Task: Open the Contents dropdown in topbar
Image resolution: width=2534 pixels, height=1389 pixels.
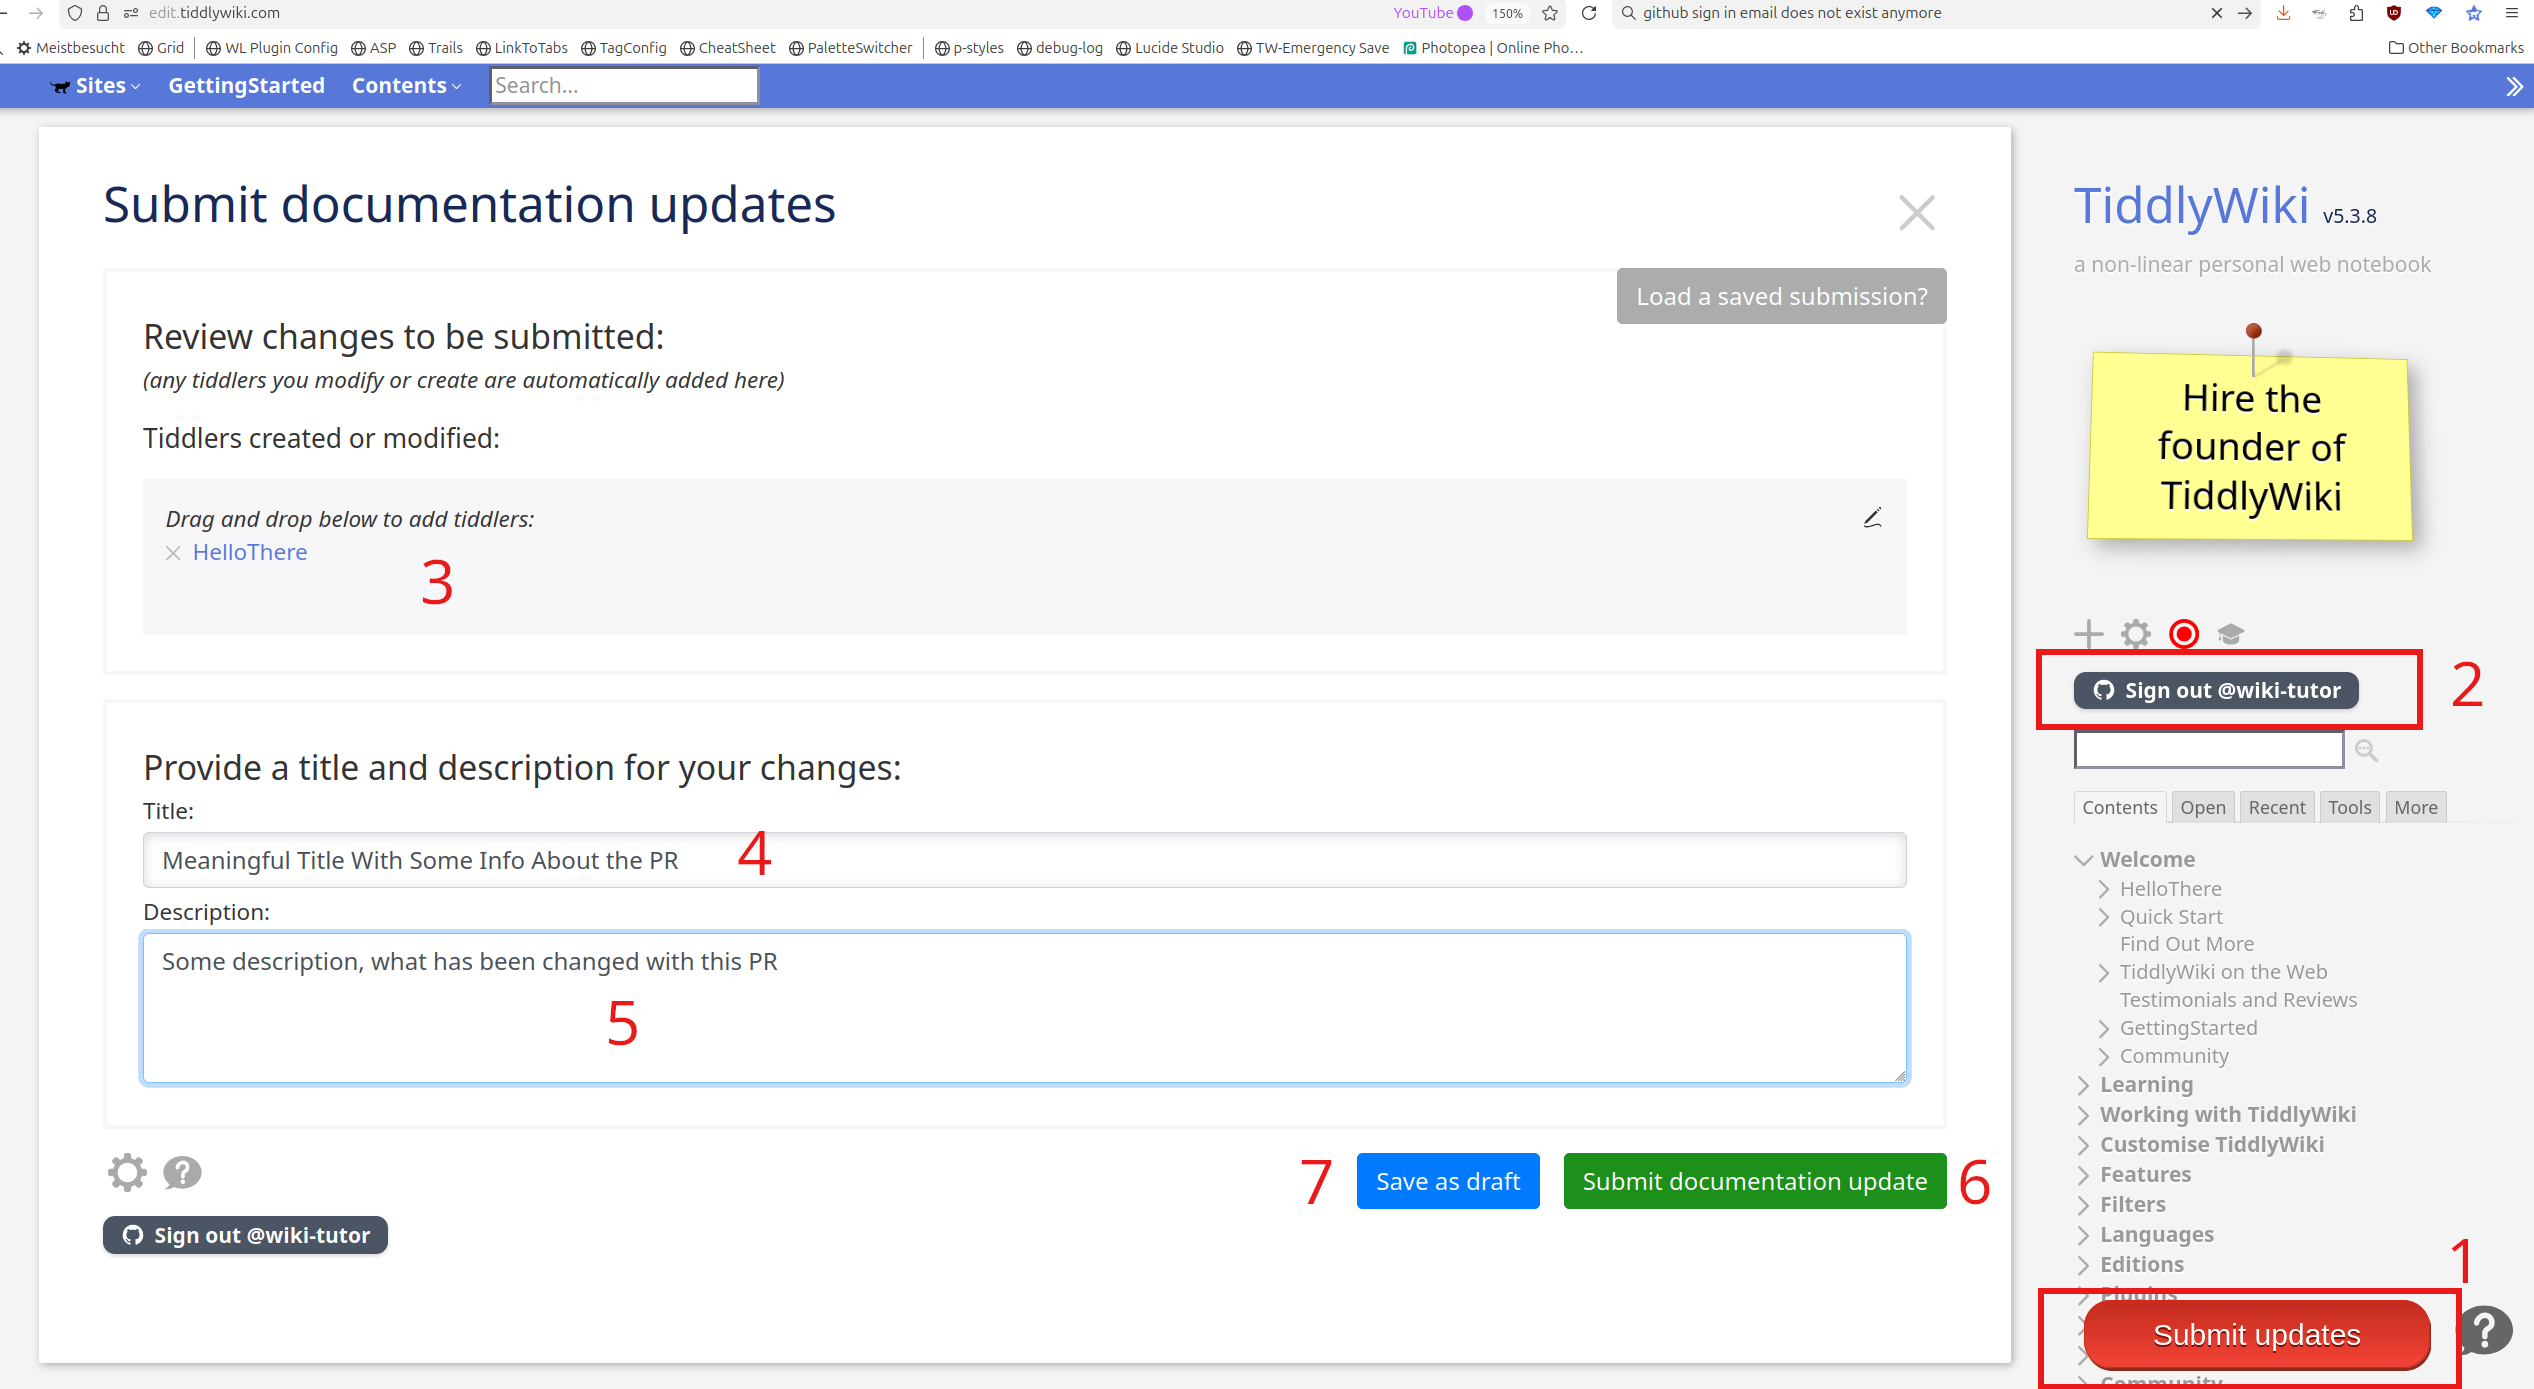Action: coord(406,86)
